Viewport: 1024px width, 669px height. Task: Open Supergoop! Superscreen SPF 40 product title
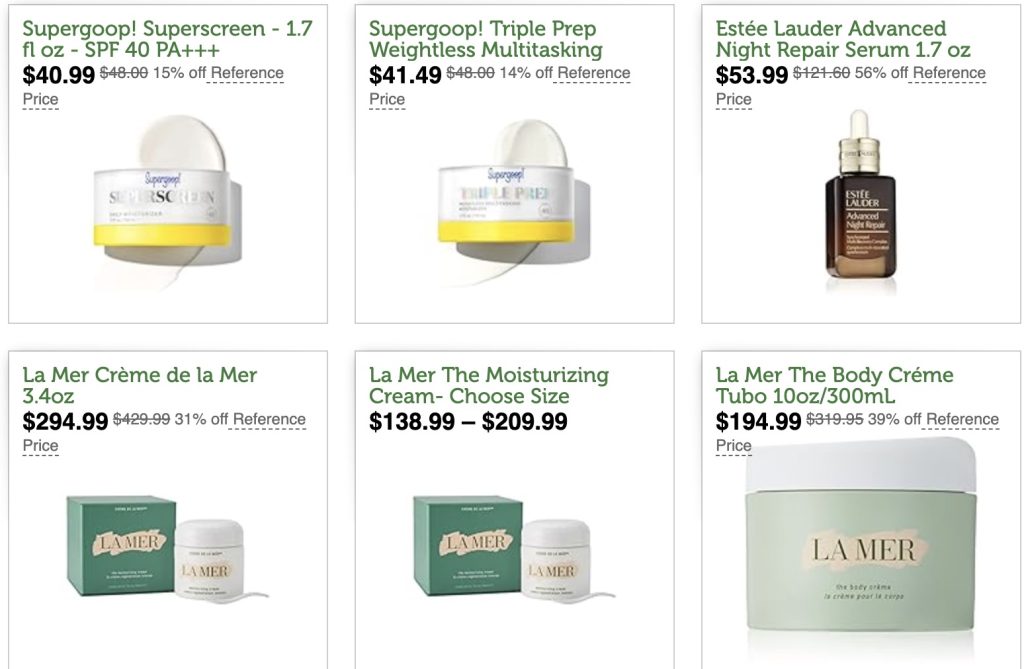(x=167, y=39)
